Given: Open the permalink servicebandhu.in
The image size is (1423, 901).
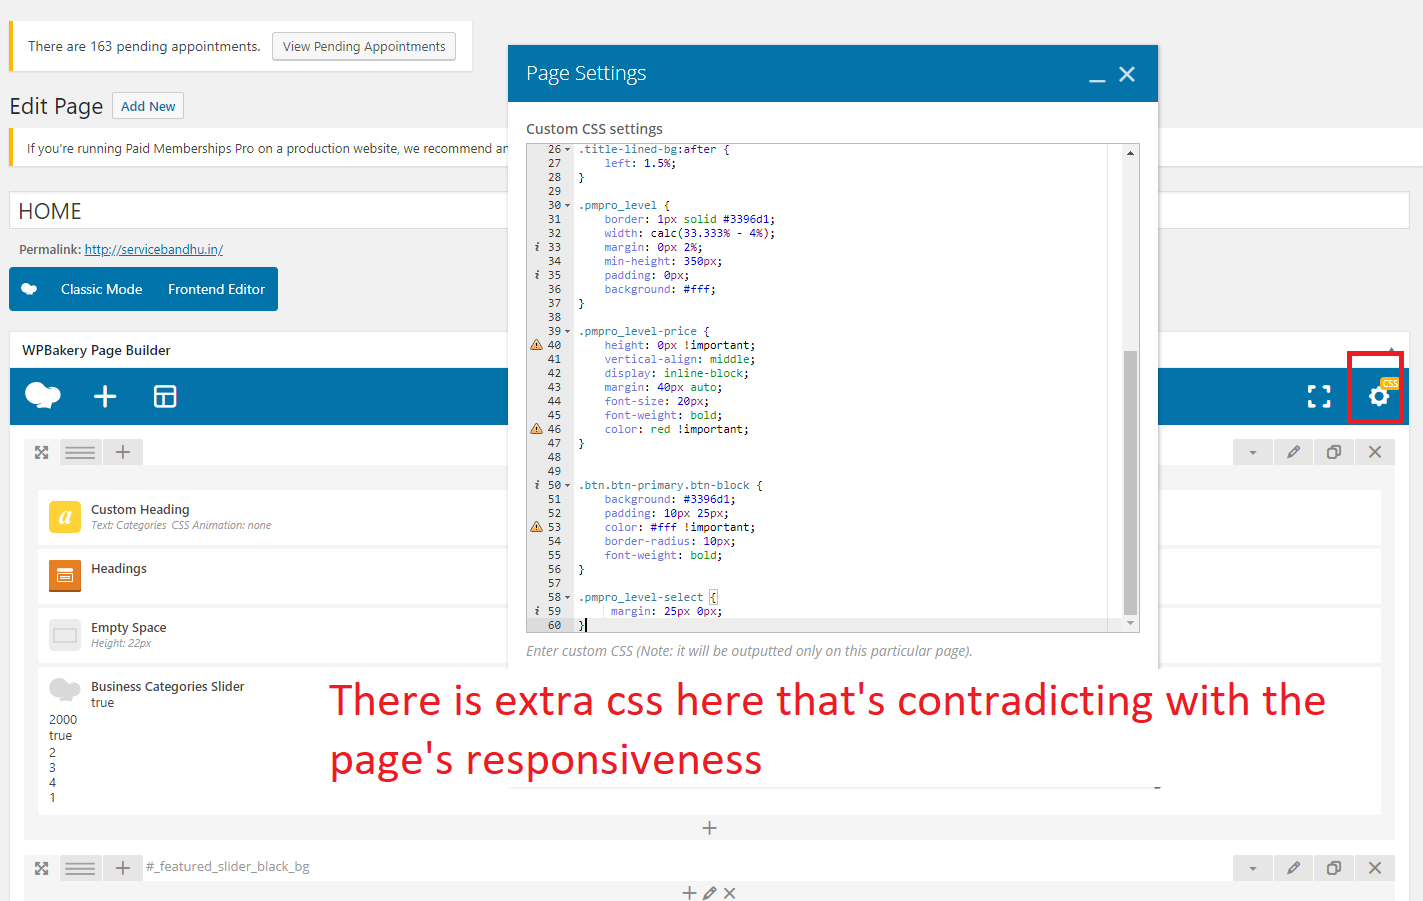Looking at the screenshot, I should click(x=153, y=249).
